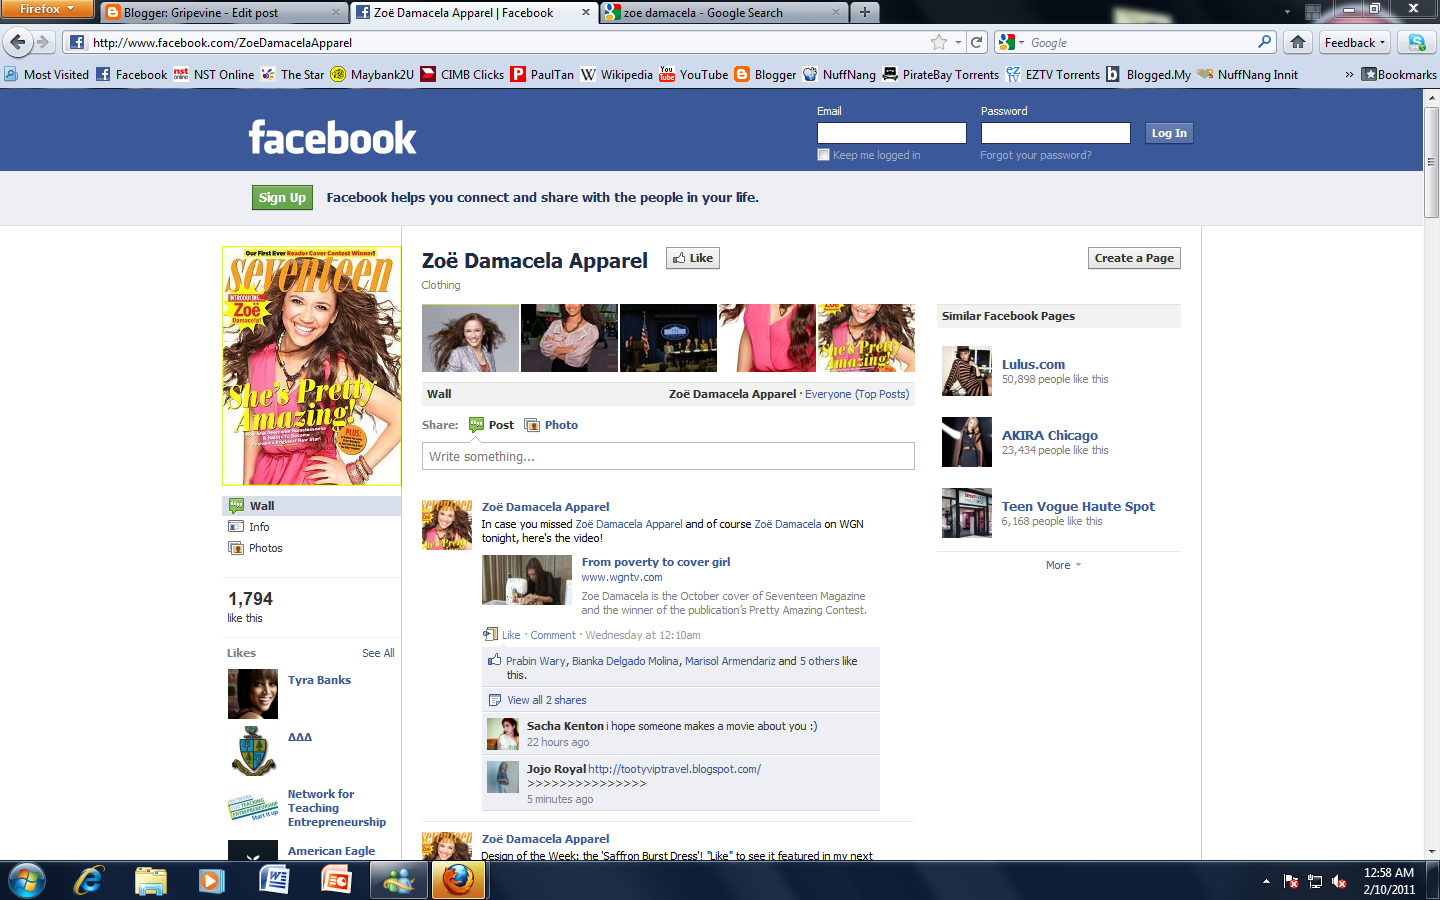Click the Log In button
The width and height of the screenshot is (1440, 900).
1169,133
